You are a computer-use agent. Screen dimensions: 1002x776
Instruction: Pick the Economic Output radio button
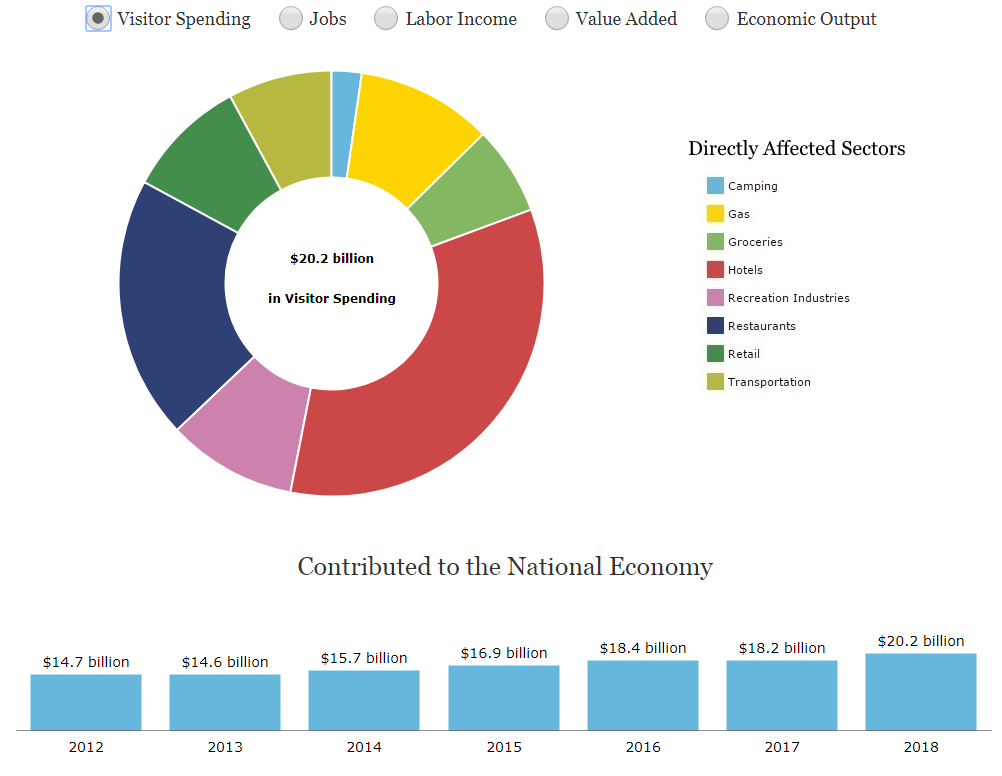tap(717, 19)
